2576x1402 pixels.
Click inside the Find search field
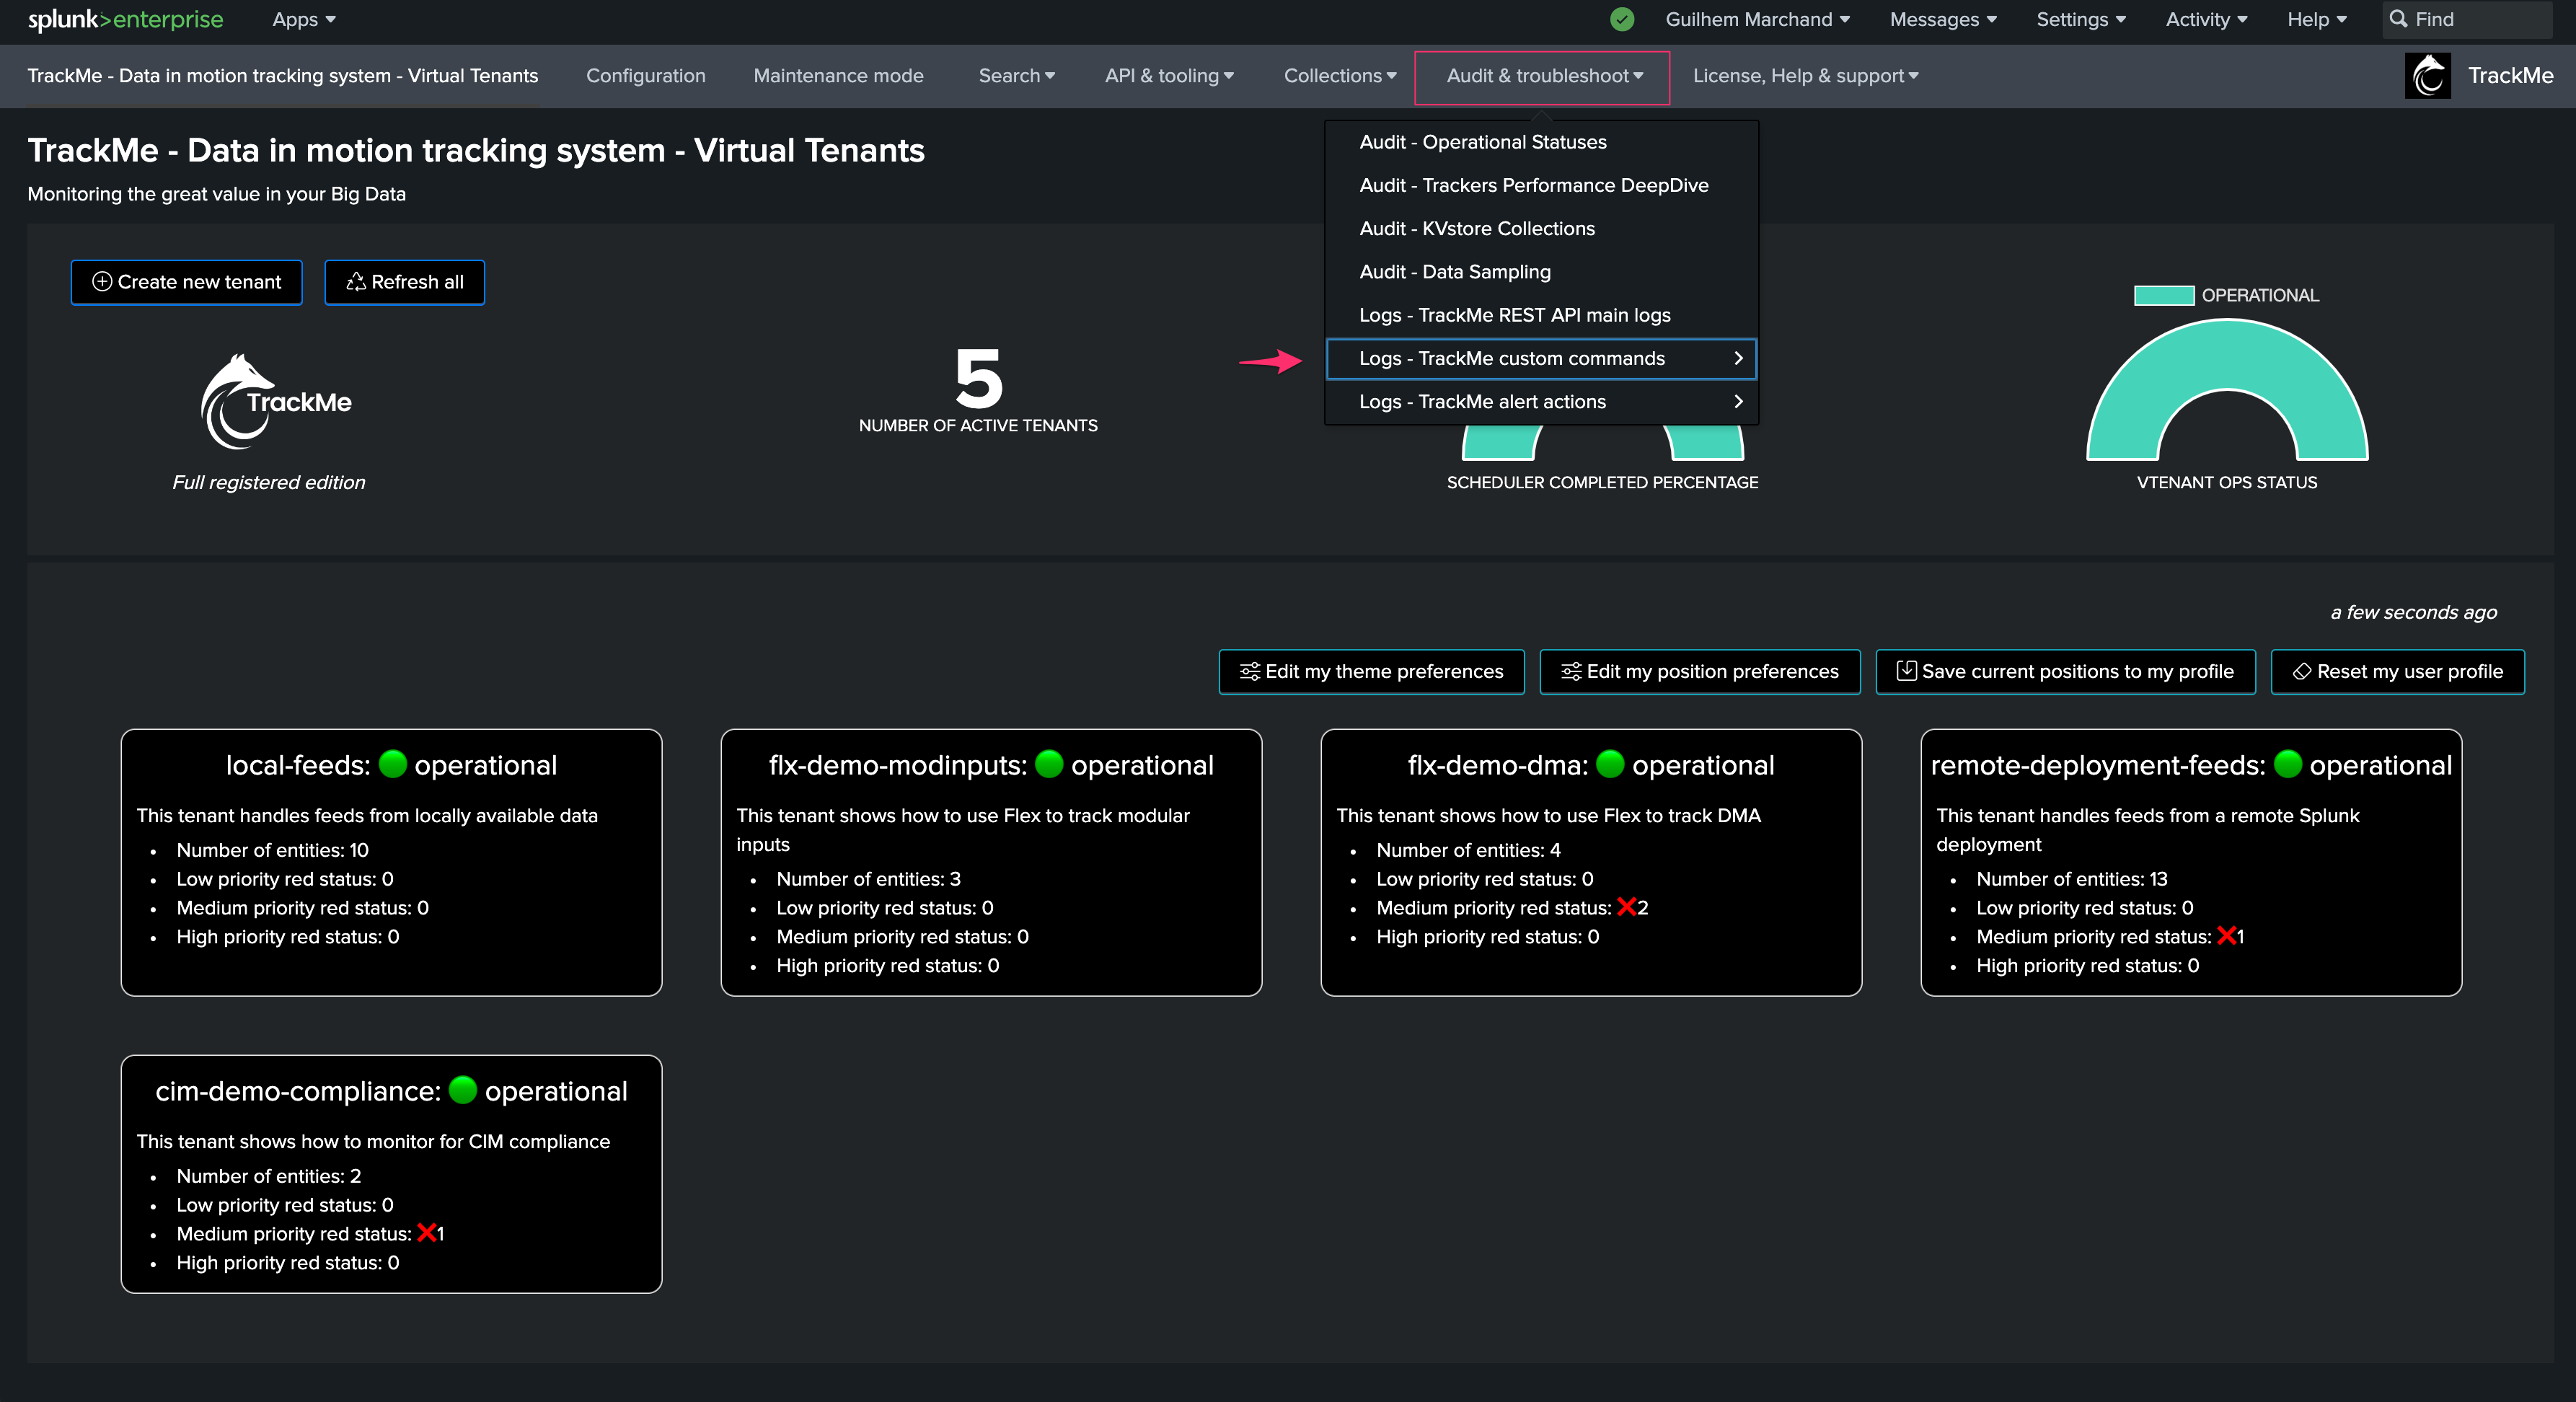tap(2467, 19)
